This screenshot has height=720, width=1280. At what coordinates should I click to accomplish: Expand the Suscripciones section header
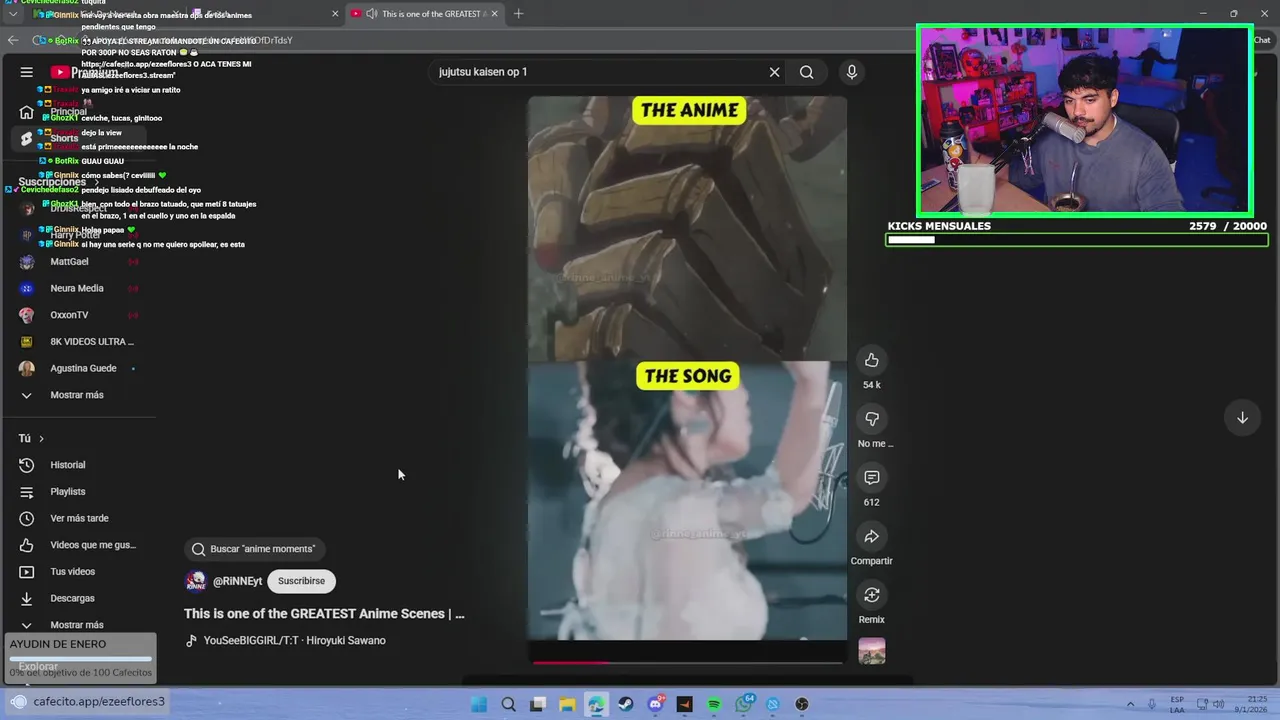pos(58,182)
